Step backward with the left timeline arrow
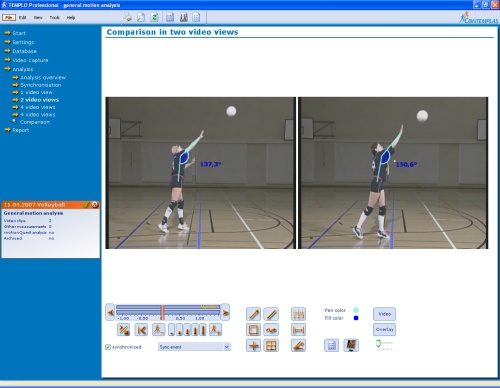500x388 pixels. click(x=110, y=312)
